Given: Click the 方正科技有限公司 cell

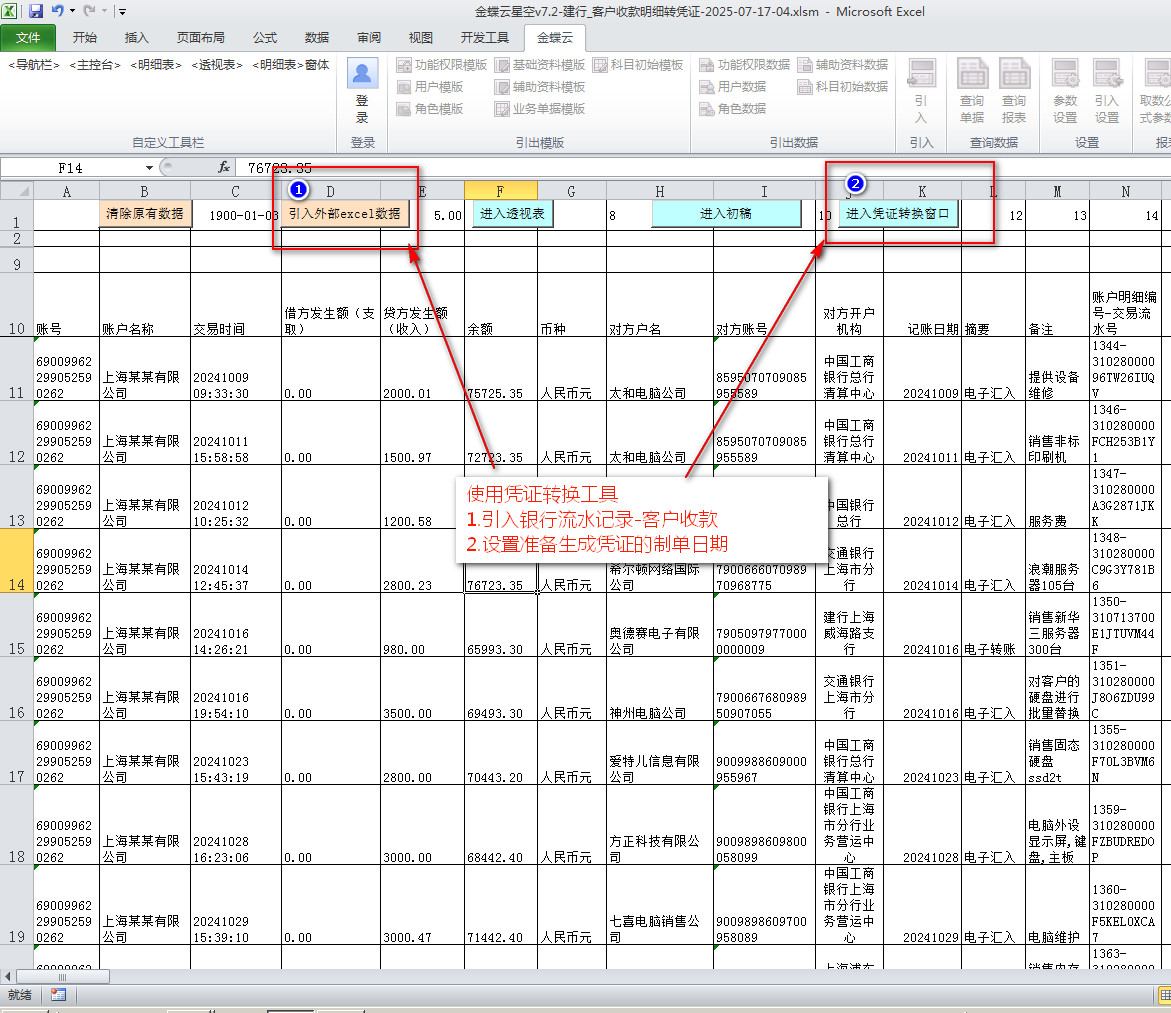Looking at the screenshot, I should (660, 825).
